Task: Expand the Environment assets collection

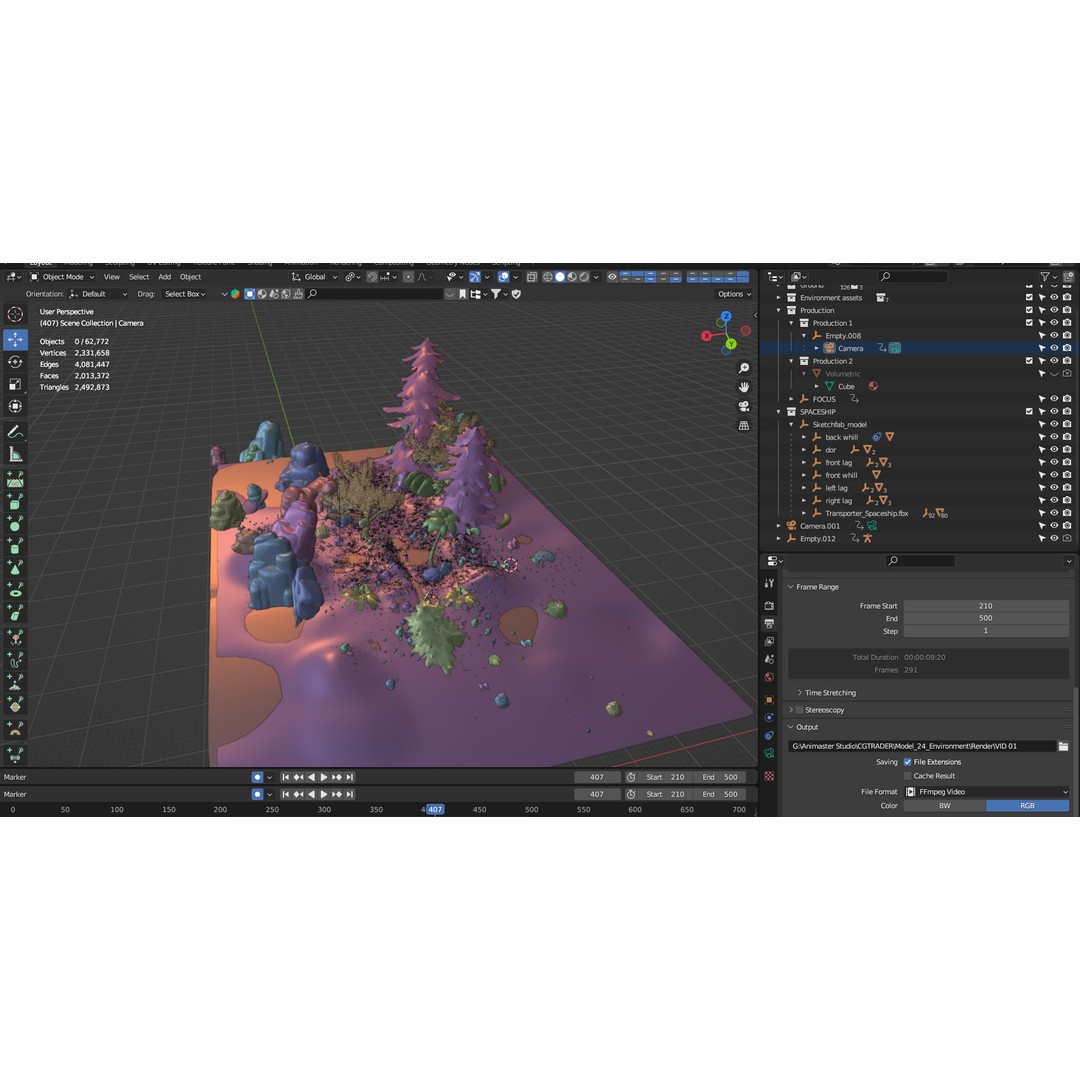Action: click(778, 298)
